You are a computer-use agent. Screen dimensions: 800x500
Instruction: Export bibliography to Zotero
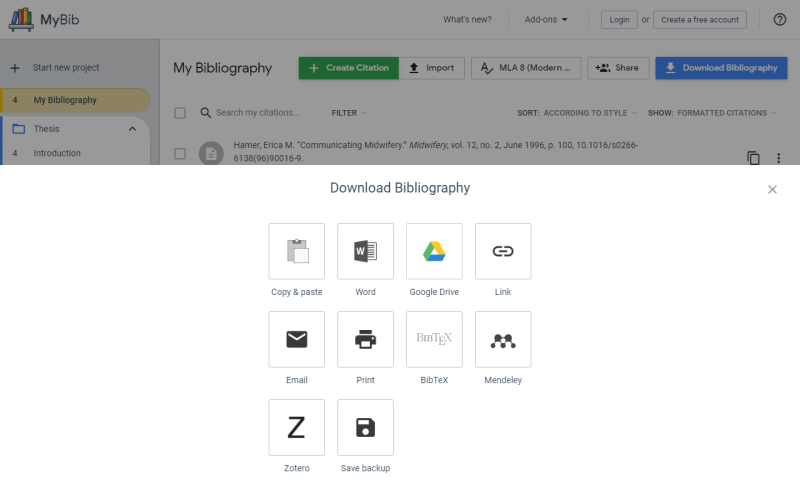296,428
